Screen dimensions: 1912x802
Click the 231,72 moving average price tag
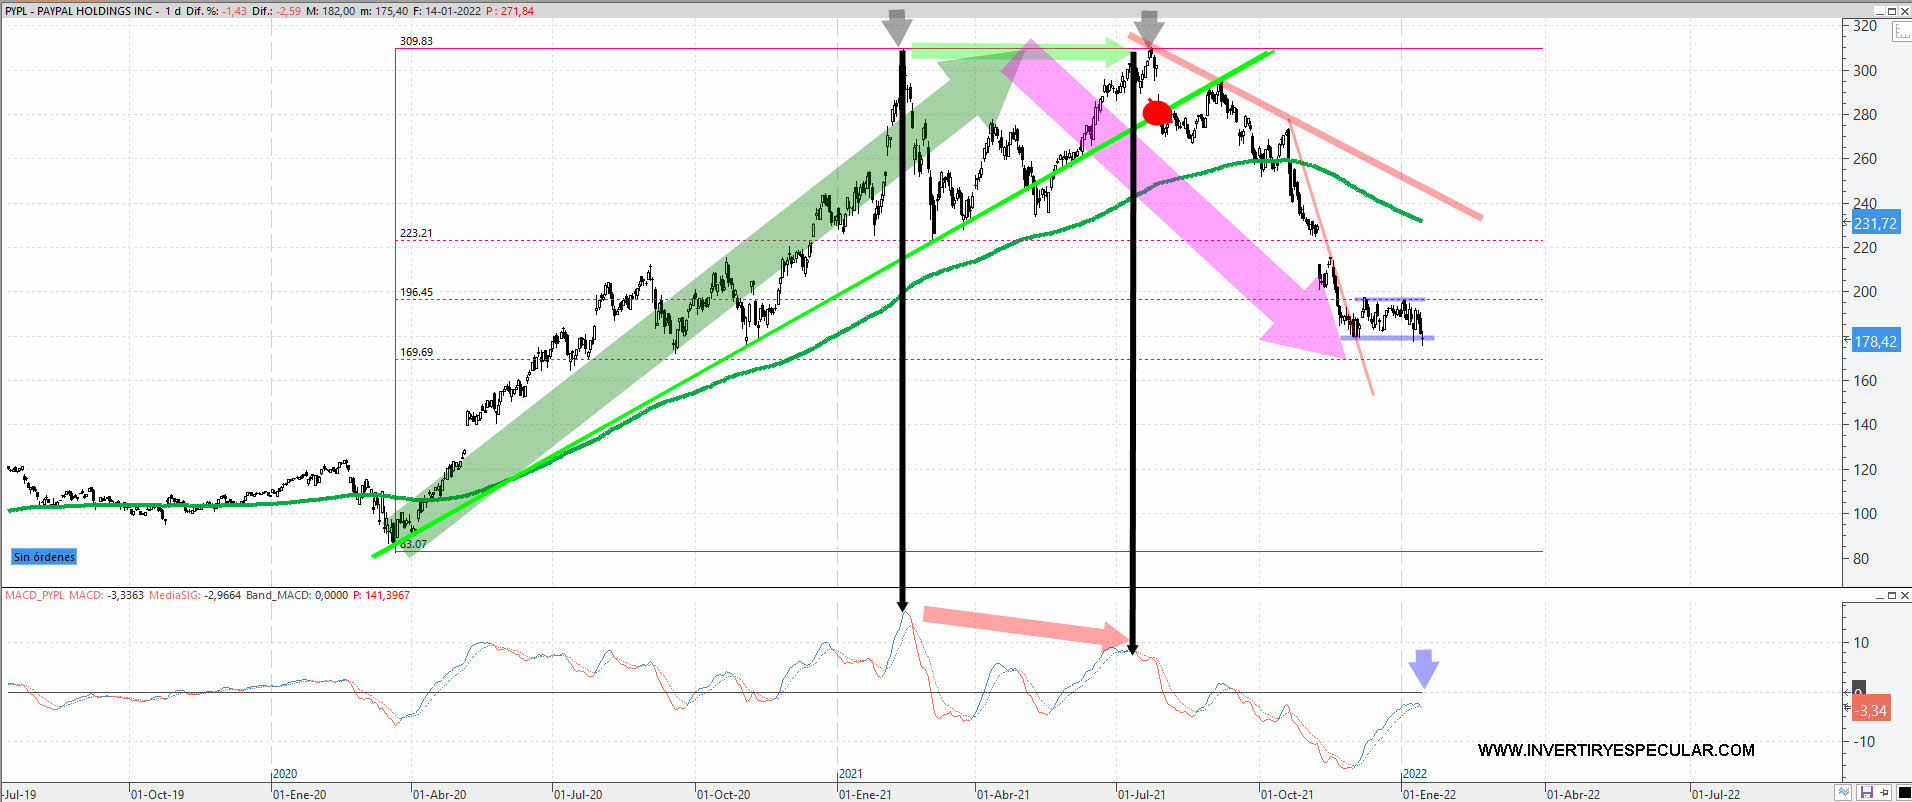(1874, 224)
